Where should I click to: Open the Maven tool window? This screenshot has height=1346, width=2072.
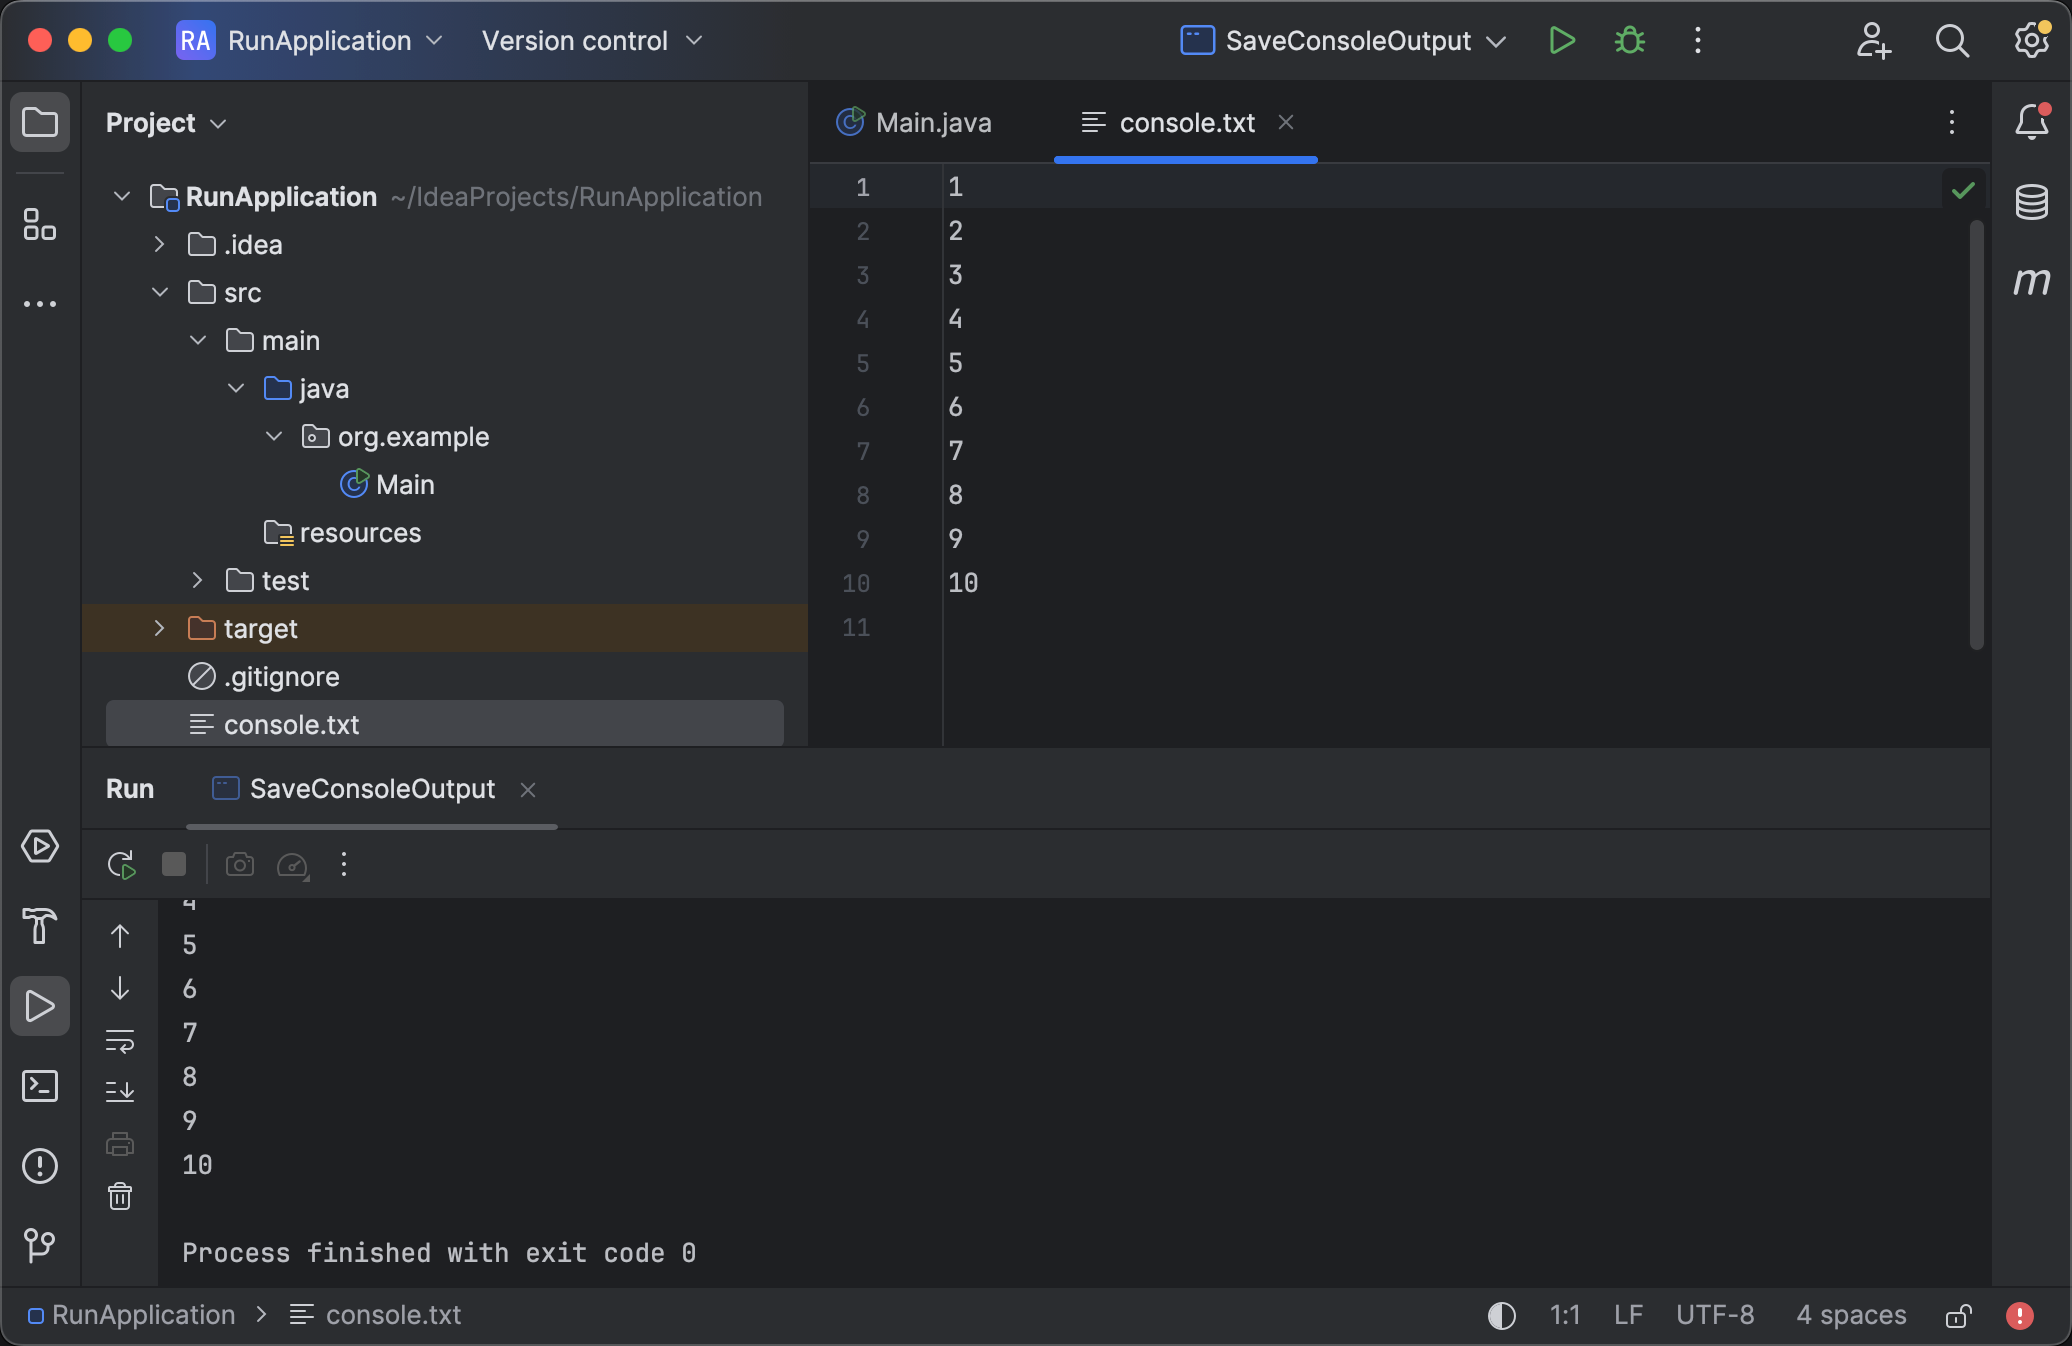(x=2033, y=281)
